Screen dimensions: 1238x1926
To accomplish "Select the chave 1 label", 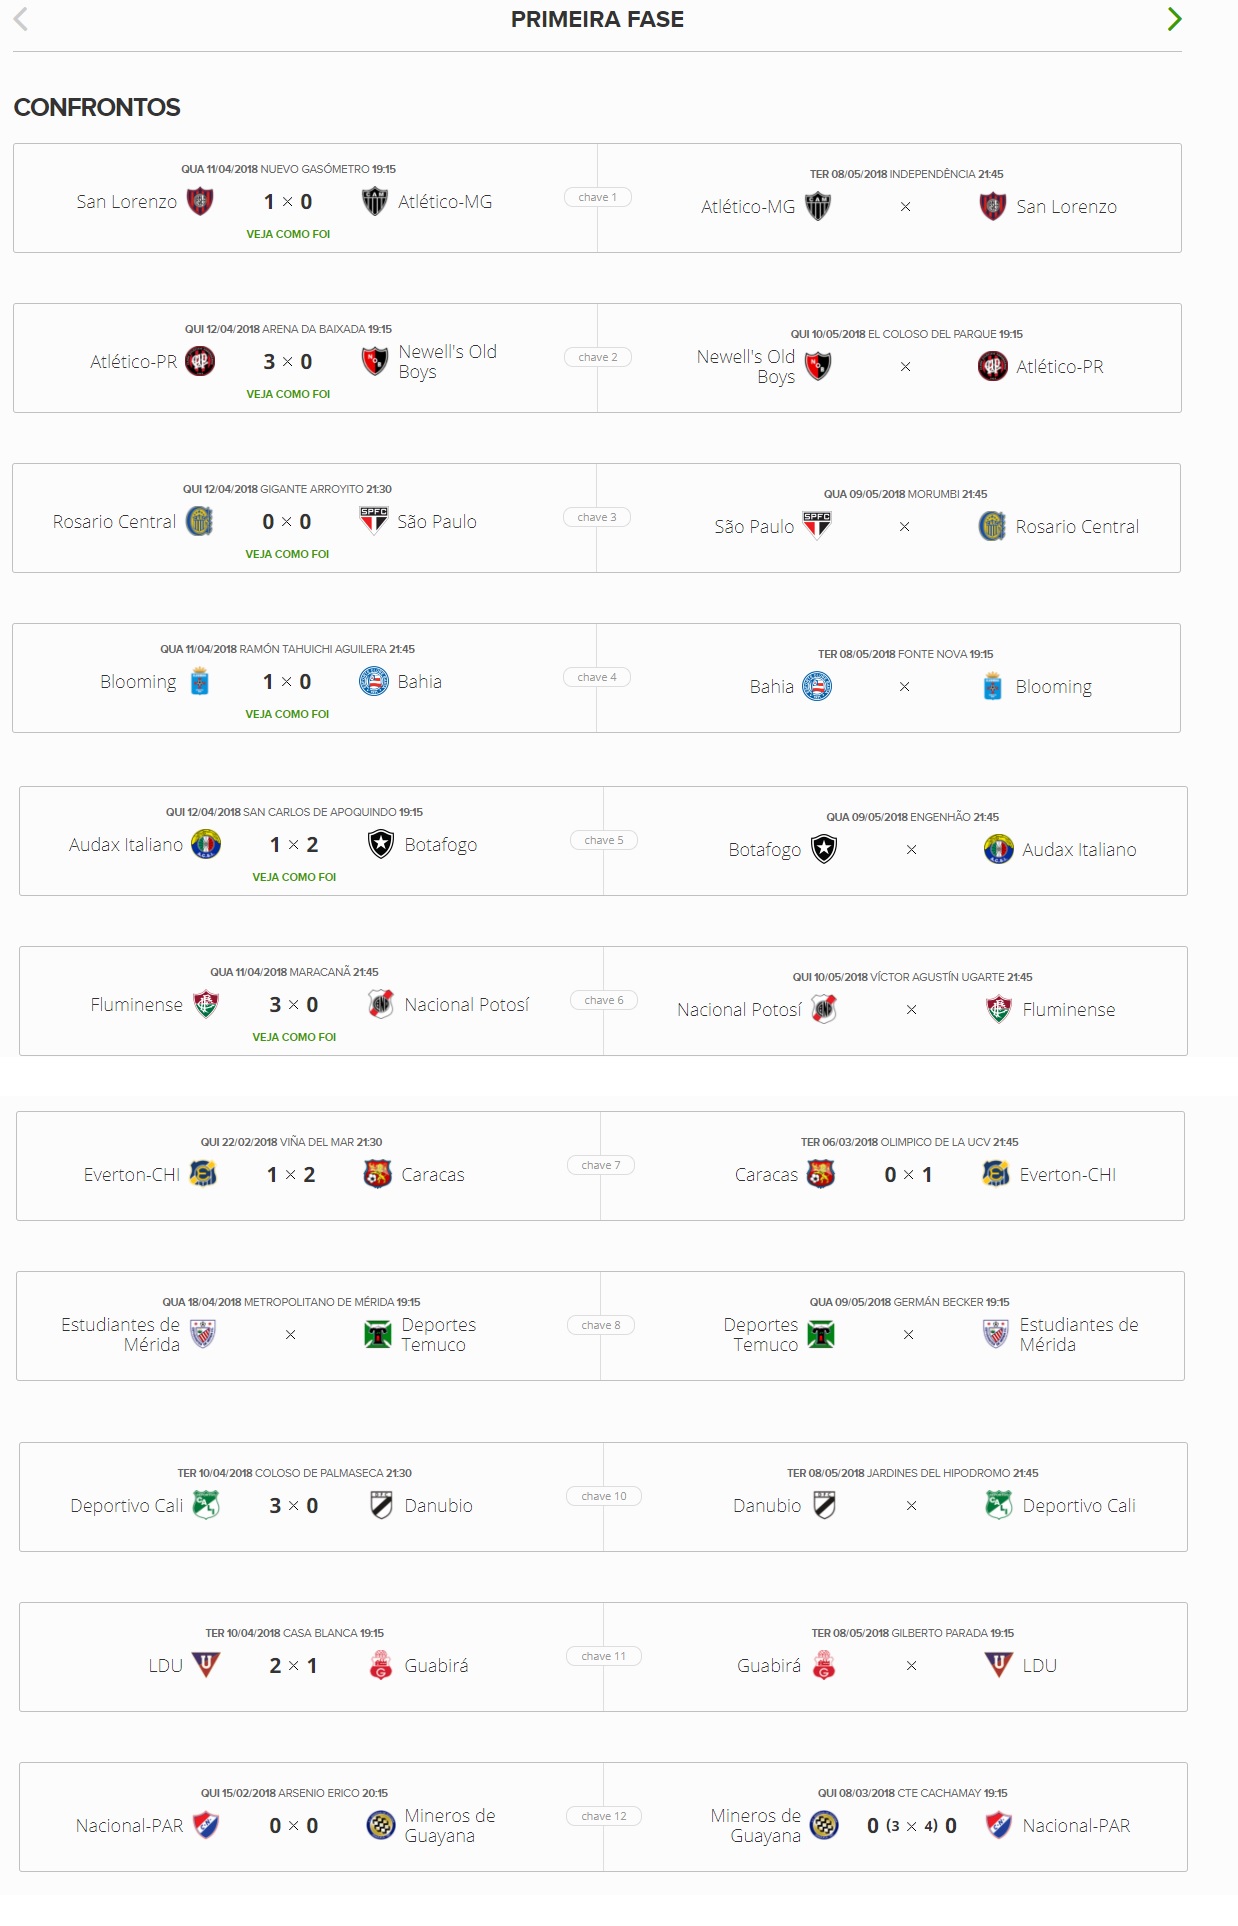I will click(597, 197).
